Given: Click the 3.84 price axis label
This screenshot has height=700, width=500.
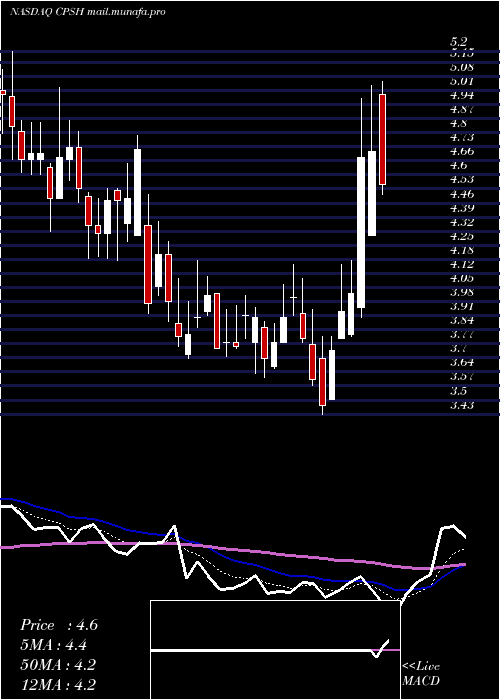Looking at the screenshot, I should coord(462,320).
